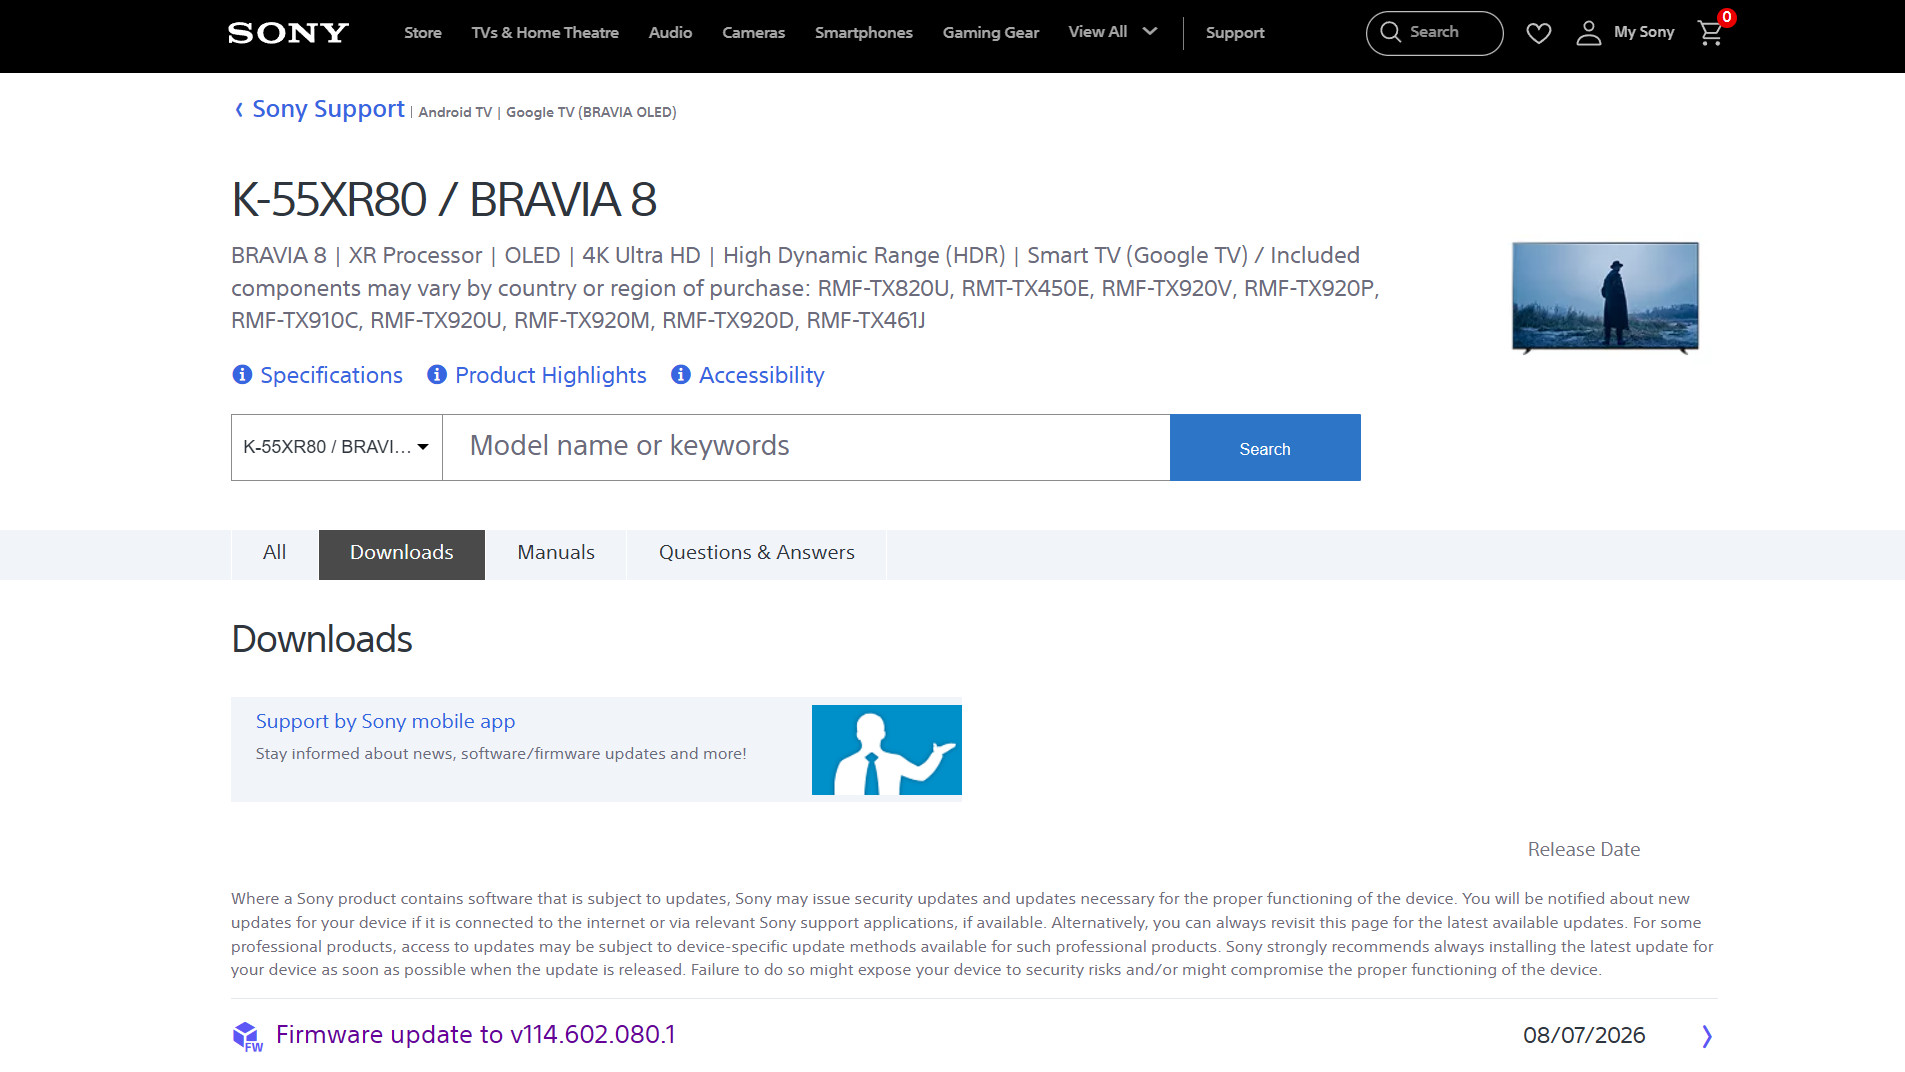Click the BRAVIA 8 TV product image
This screenshot has height=1072, width=1905.
[1605, 298]
